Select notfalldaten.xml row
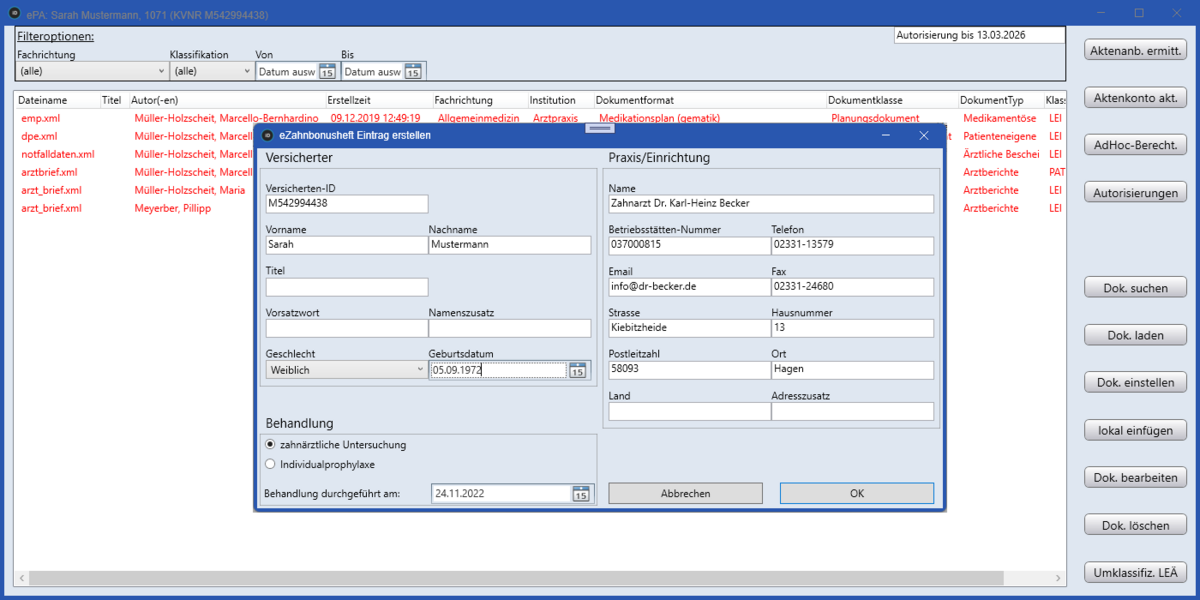 pos(58,154)
